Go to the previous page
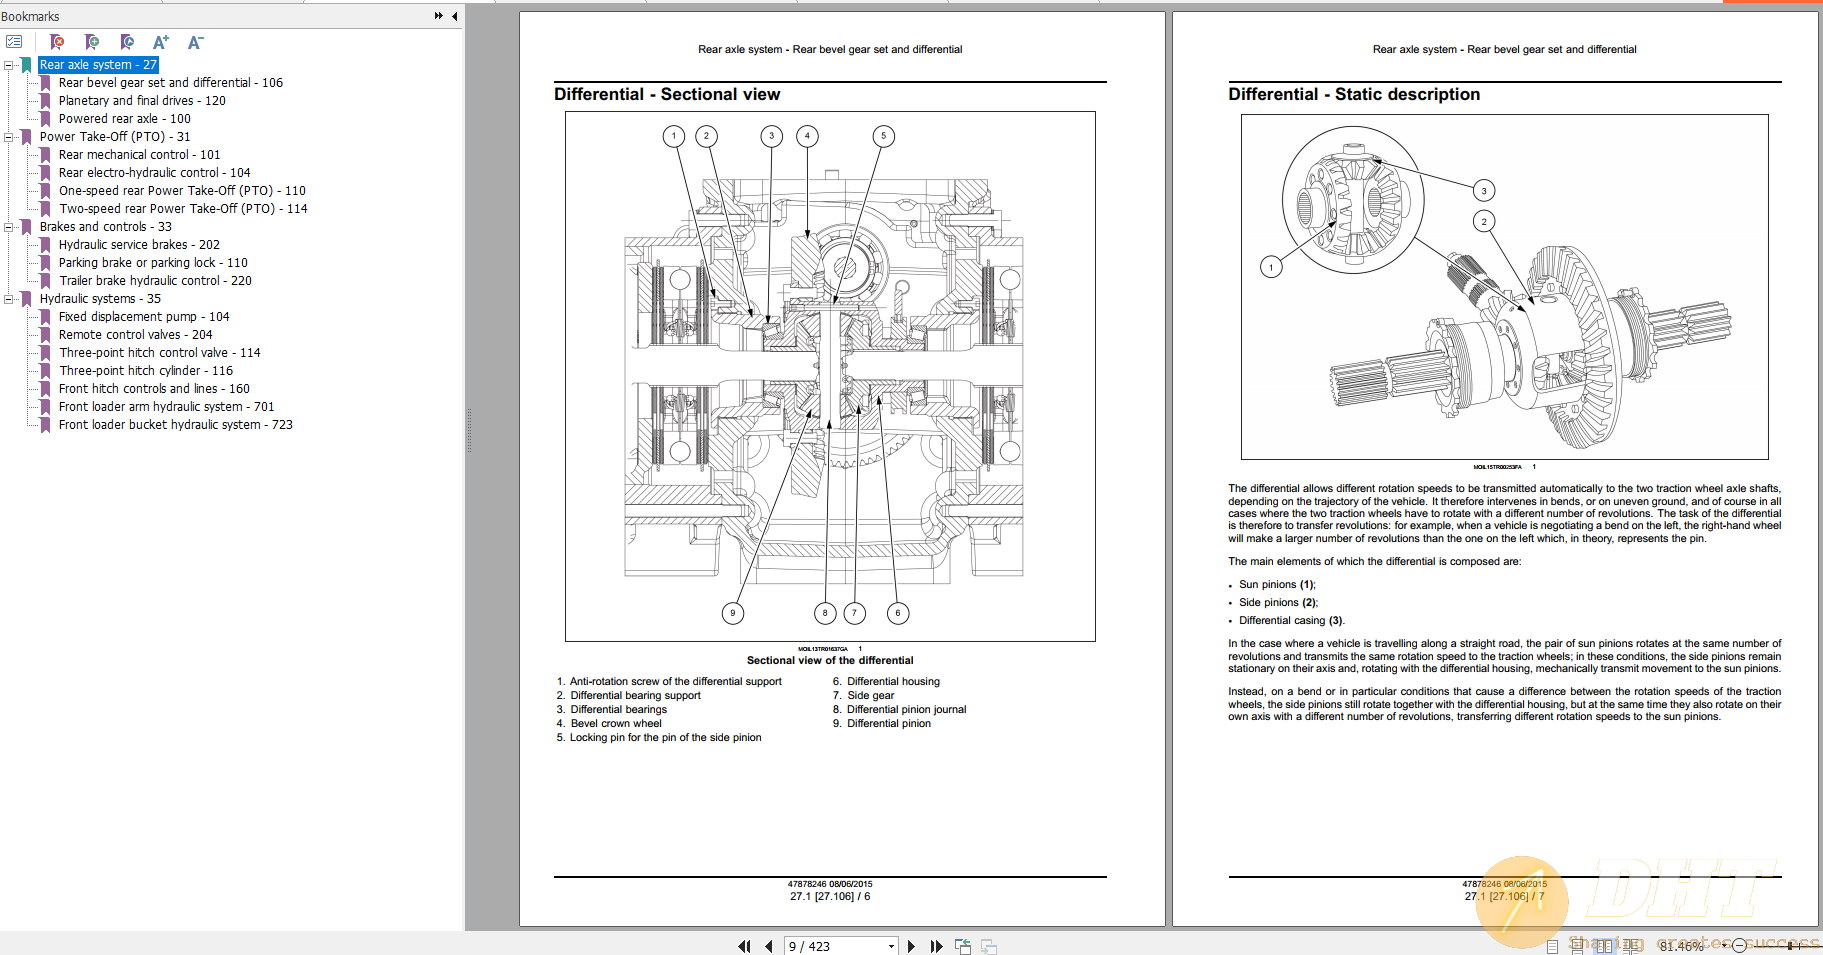 pos(768,945)
